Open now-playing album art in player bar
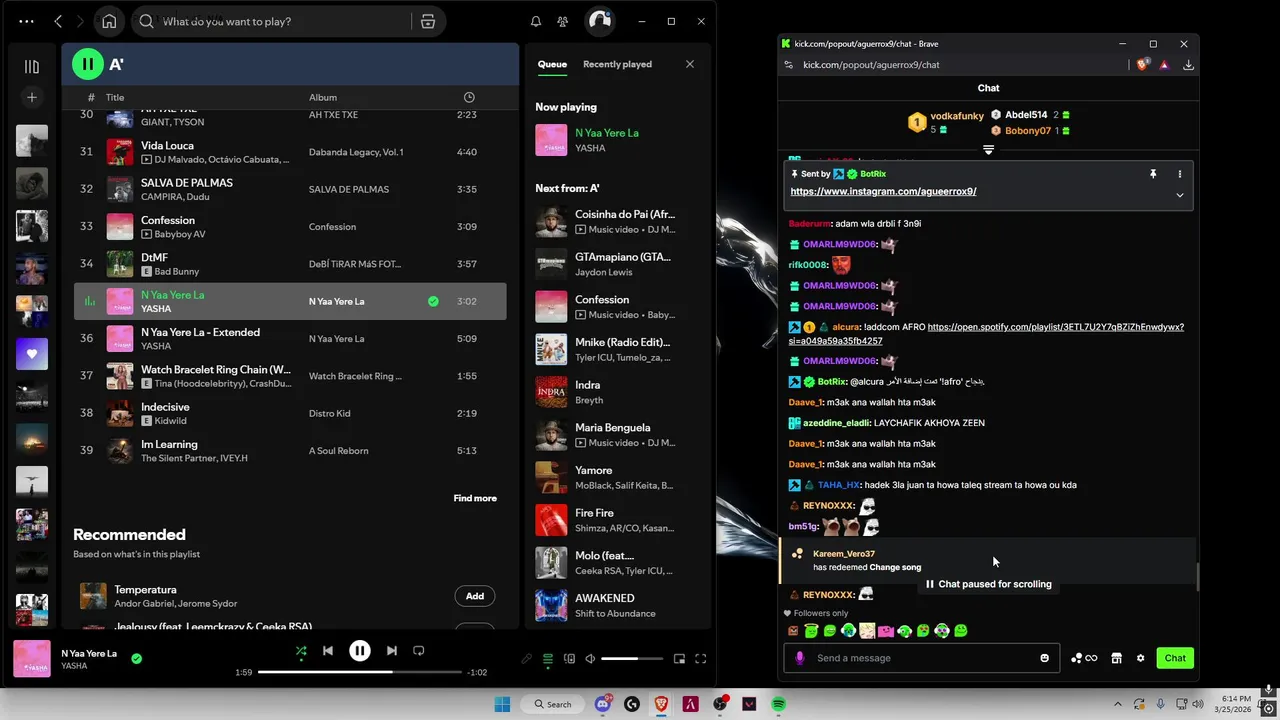The height and width of the screenshot is (720, 1280). tap(32, 659)
